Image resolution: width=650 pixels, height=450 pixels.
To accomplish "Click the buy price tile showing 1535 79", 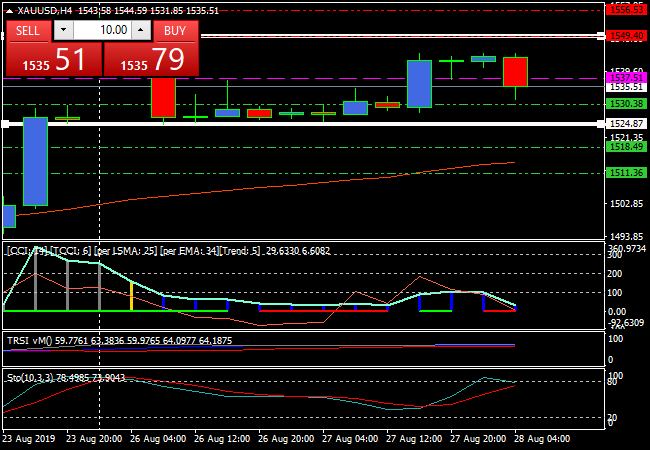I will pos(150,60).
